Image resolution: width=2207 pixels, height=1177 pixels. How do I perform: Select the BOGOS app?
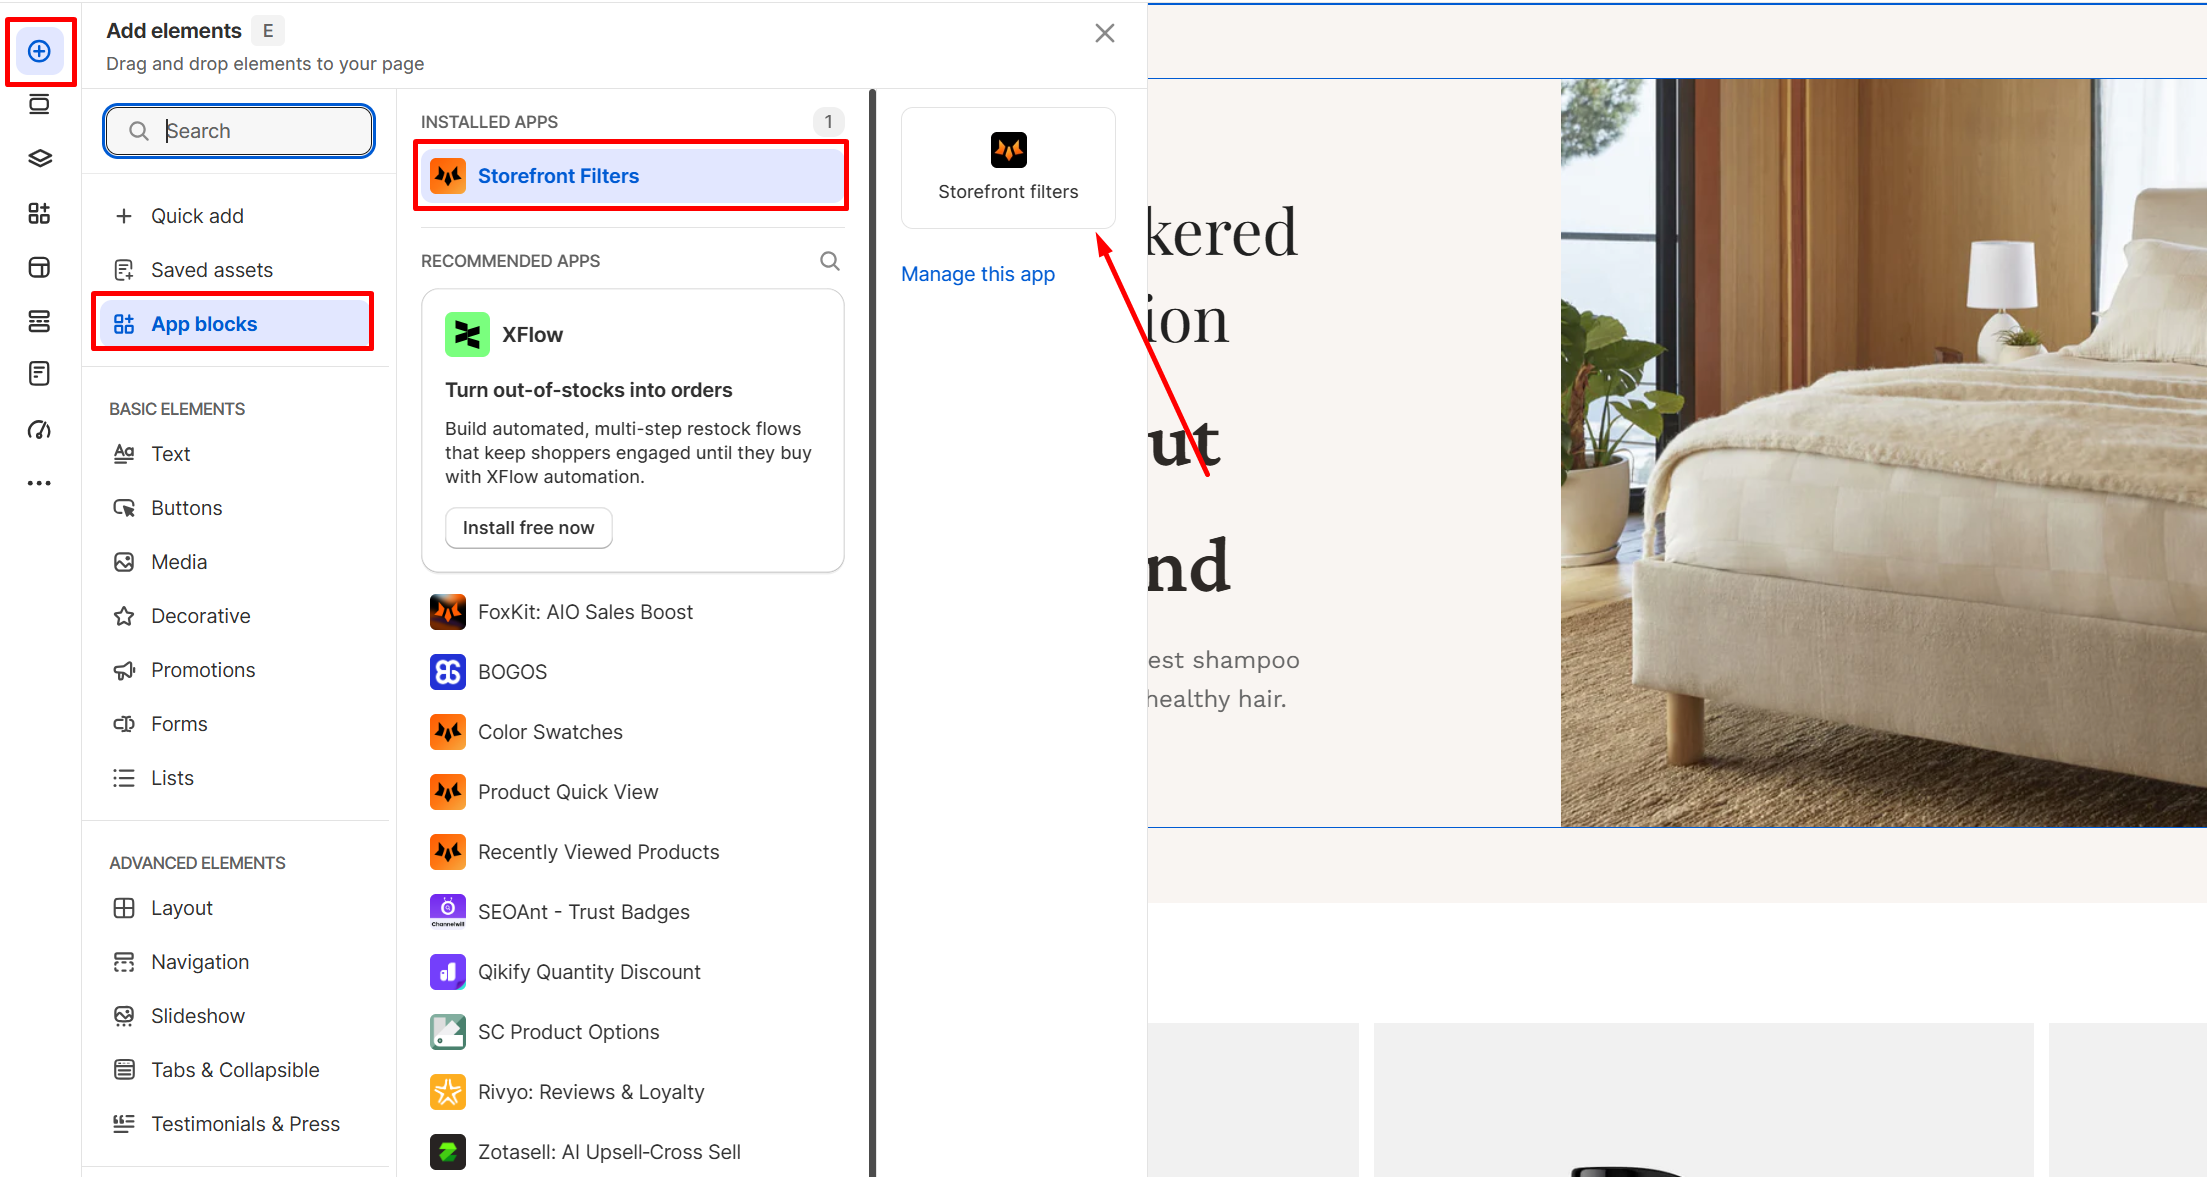click(632, 672)
